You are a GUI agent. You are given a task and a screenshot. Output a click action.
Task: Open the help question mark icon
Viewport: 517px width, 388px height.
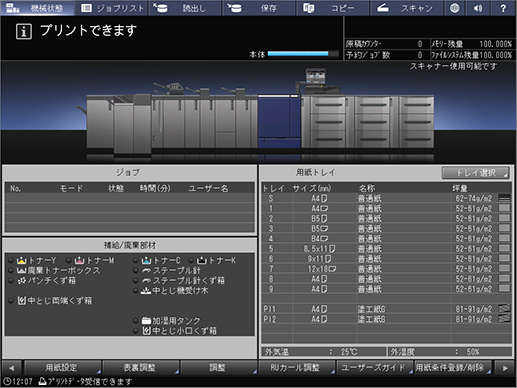pyautogui.click(x=503, y=8)
